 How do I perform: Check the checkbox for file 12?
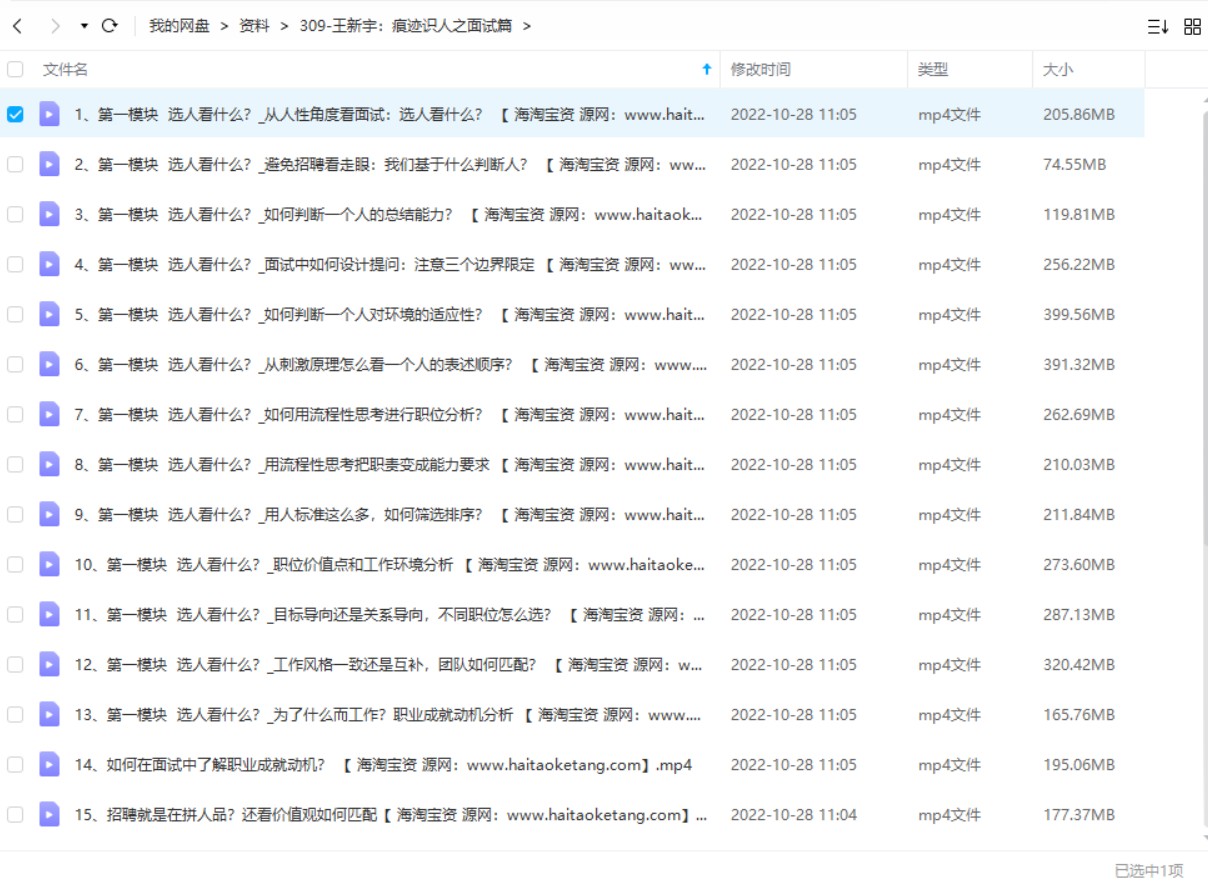(x=15, y=664)
